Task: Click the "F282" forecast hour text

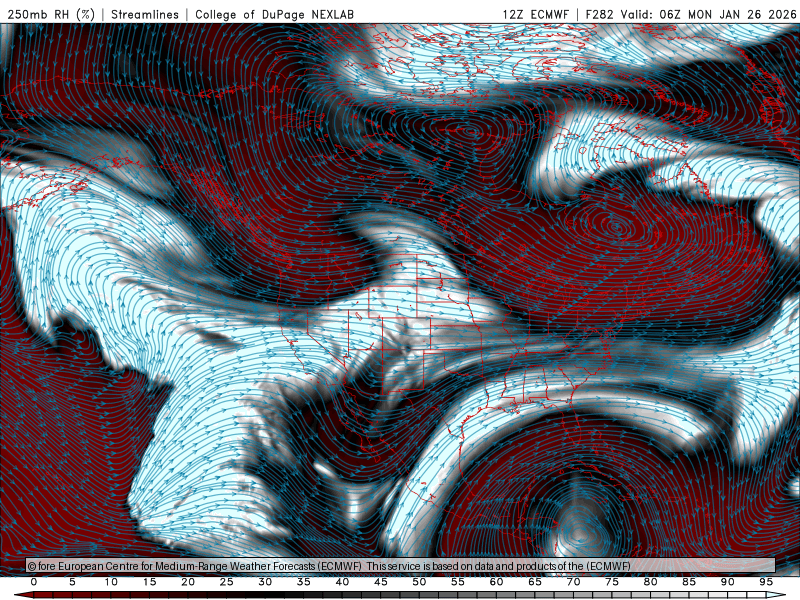Action: pyautogui.click(x=599, y=14)
